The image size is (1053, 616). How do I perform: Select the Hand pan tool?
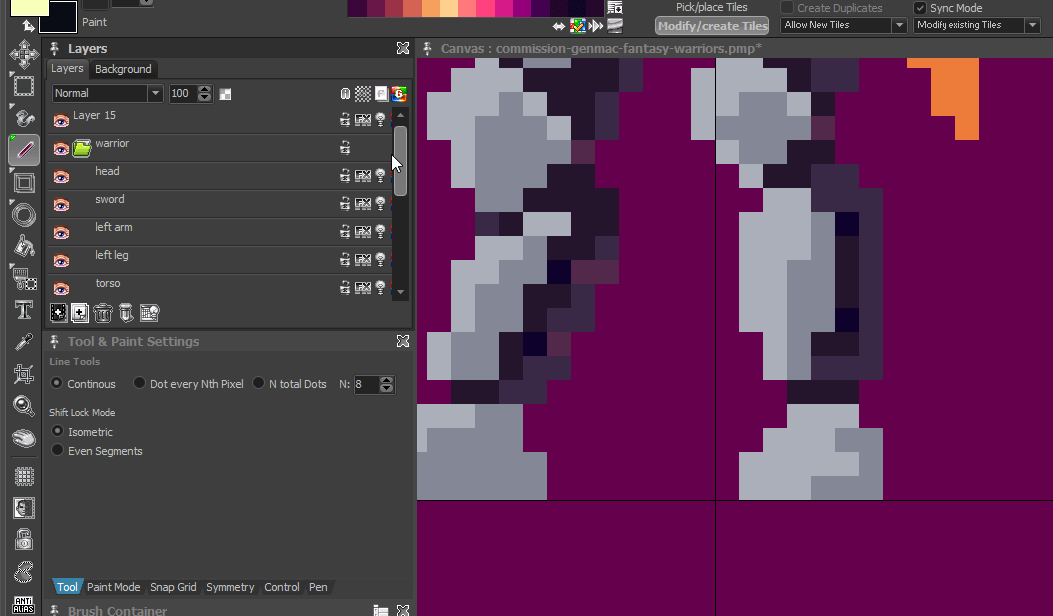point(24,438)
